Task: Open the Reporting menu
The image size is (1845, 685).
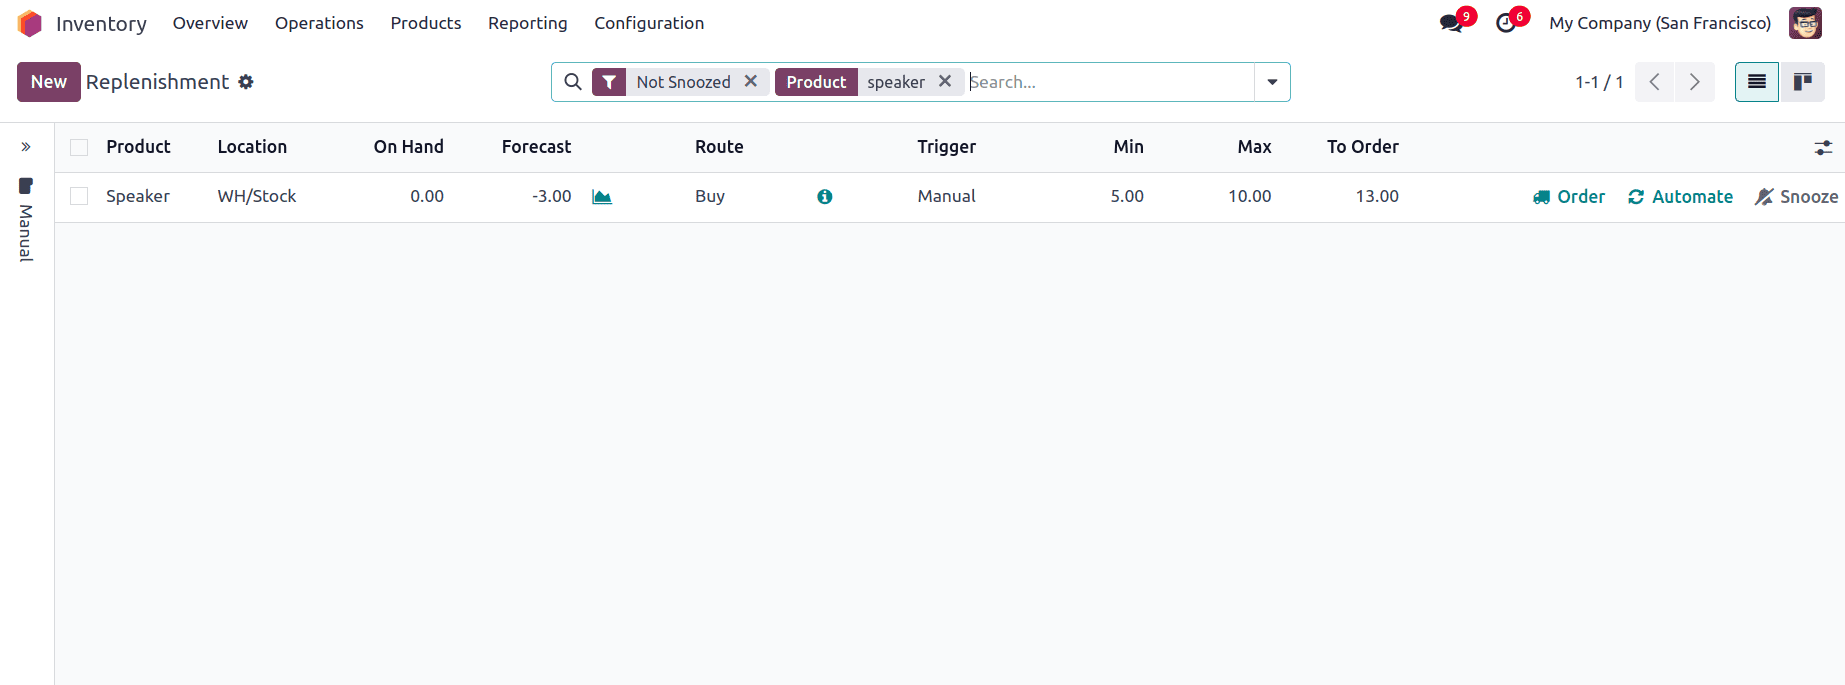Action: [528, 23]
